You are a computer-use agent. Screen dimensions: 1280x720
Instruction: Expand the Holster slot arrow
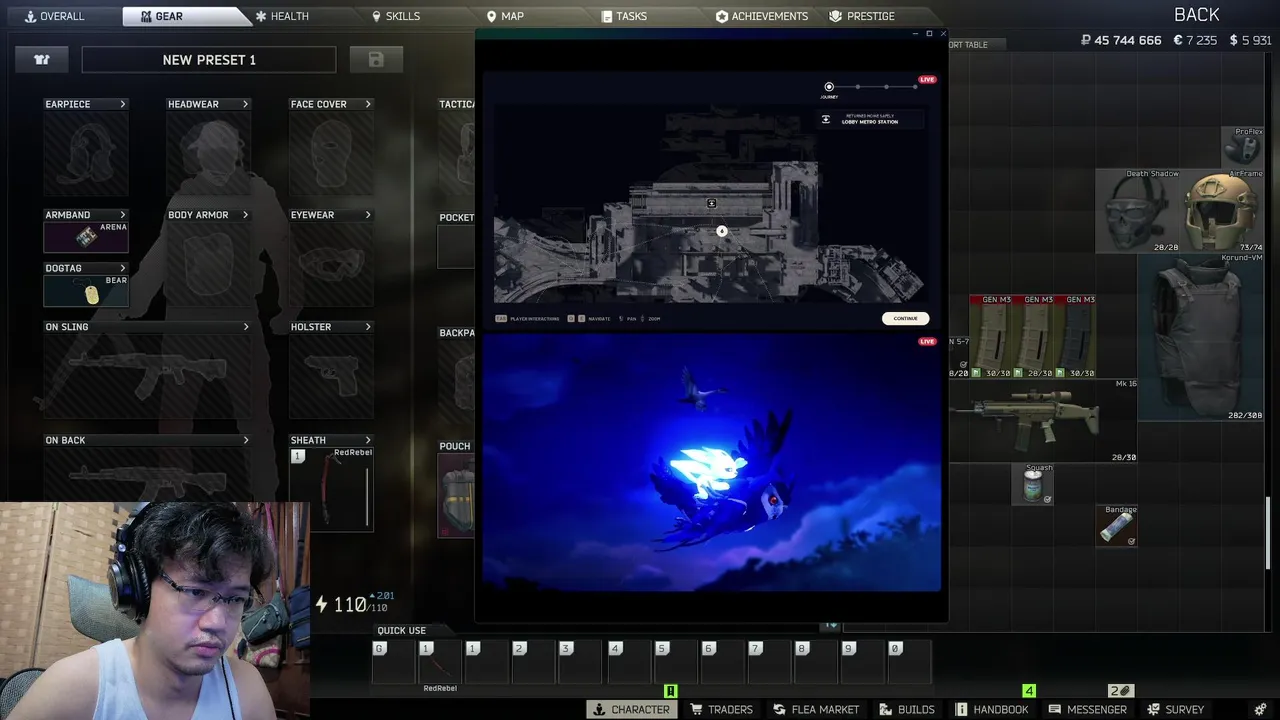[368, 327]
